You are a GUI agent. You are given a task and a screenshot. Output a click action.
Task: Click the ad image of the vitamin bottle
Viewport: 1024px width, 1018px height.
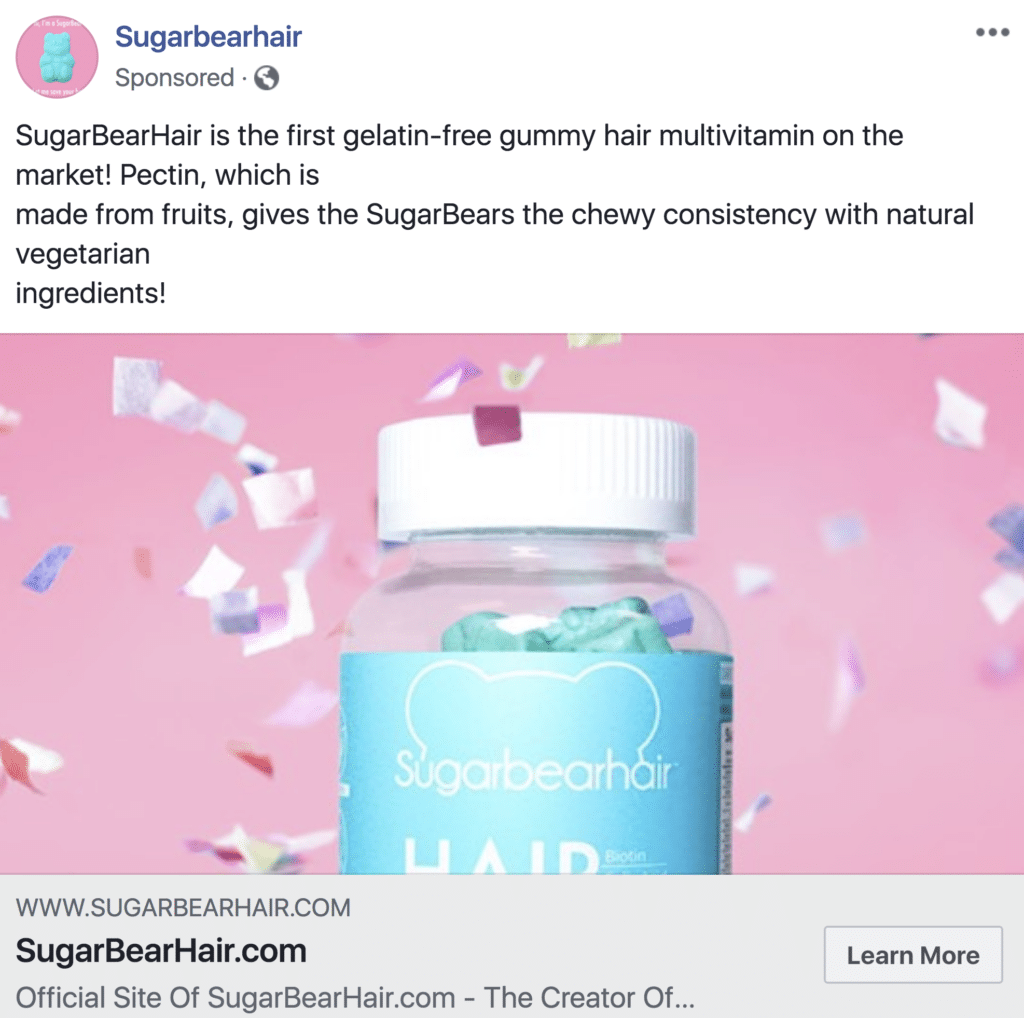pyautogui.click(x=512, y=604)
